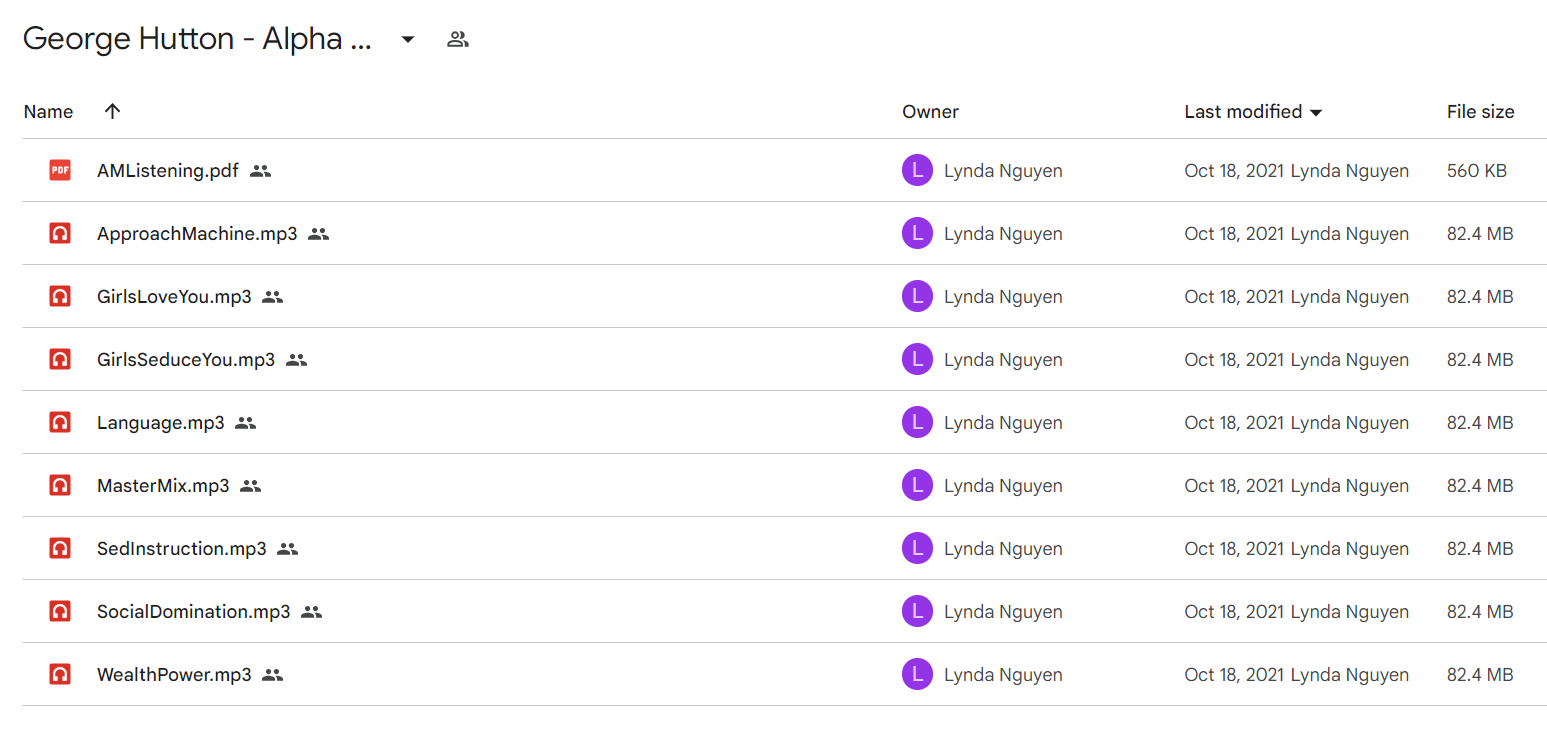Select the WealthPower.mp3 file name
The image size is (1547, 746).
click(x=174, y=675)
